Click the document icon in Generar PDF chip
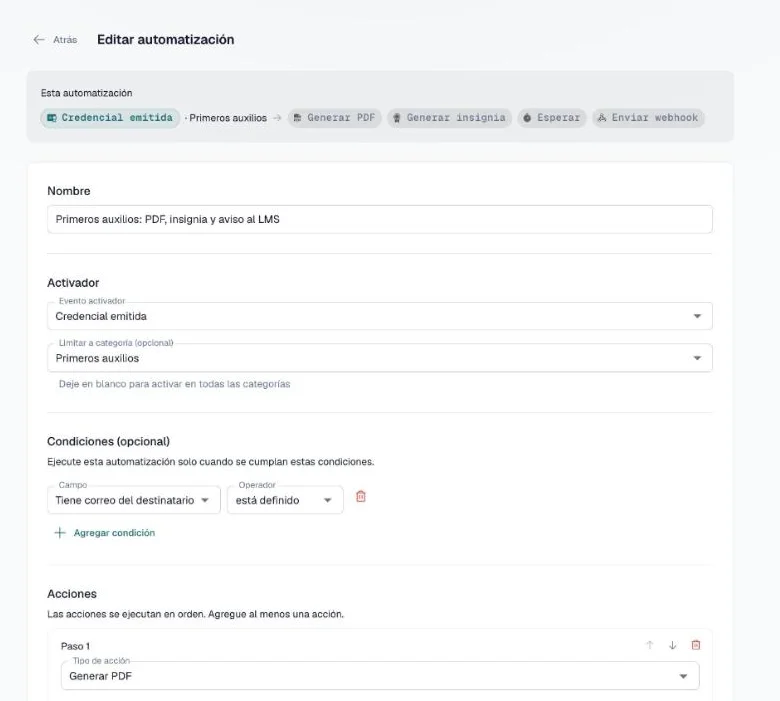The image size is (780, 701). (x=297, y=118)
